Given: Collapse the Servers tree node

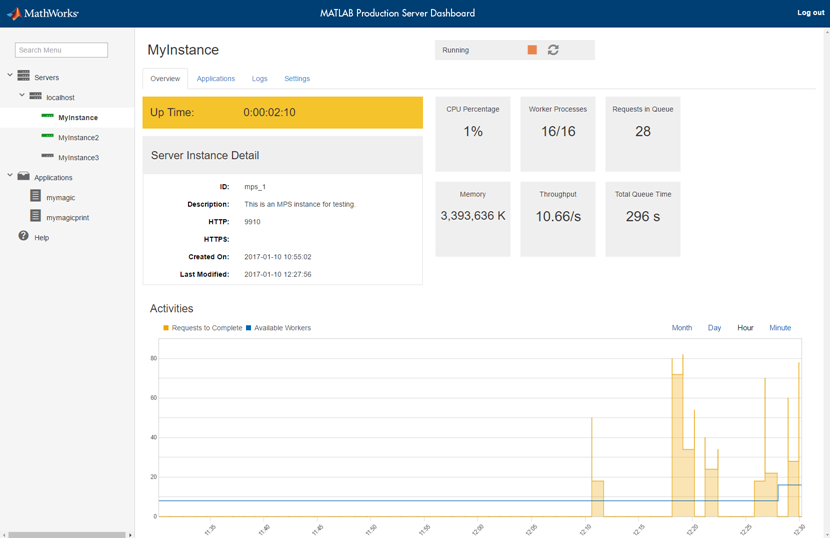Looking at the screenshot, I should 10,75.
